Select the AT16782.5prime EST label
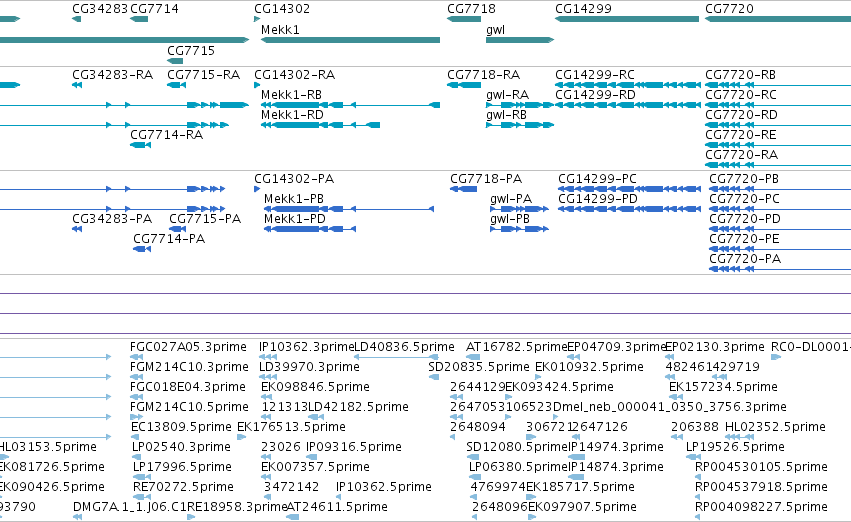The width and height of the screenshot is (851, 522). click(x=517, y=347)
